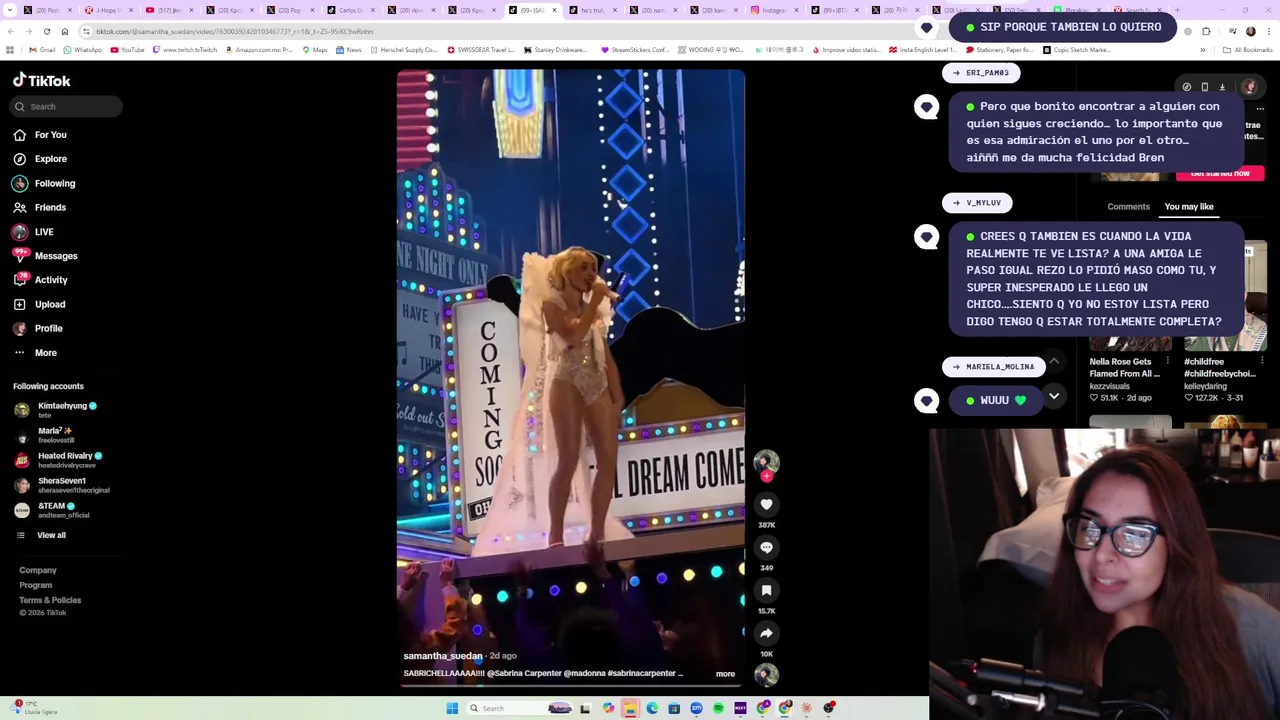Viewport: 1280px width, 720px height.
Task: Open the Activity notifications
Action: (41, 280)
